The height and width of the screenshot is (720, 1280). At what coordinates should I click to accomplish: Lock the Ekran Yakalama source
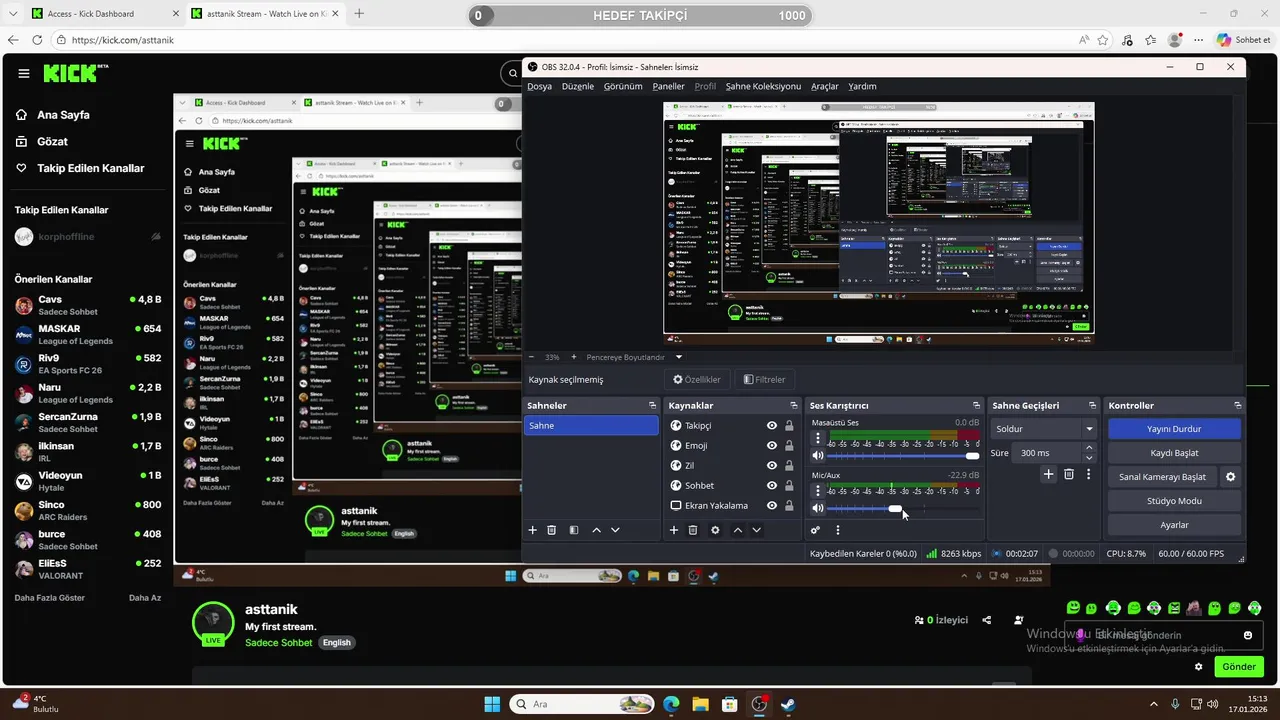click(x=789, y=506)
